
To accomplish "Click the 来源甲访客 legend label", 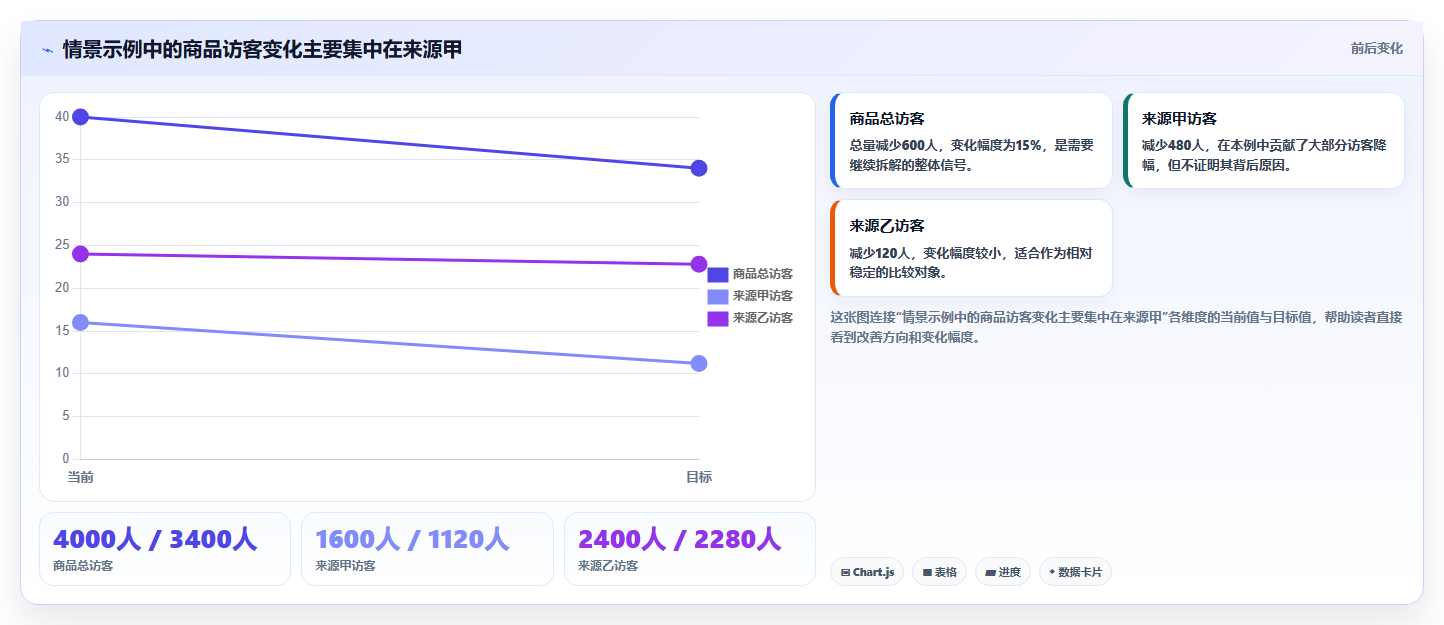I will [763, 296].
